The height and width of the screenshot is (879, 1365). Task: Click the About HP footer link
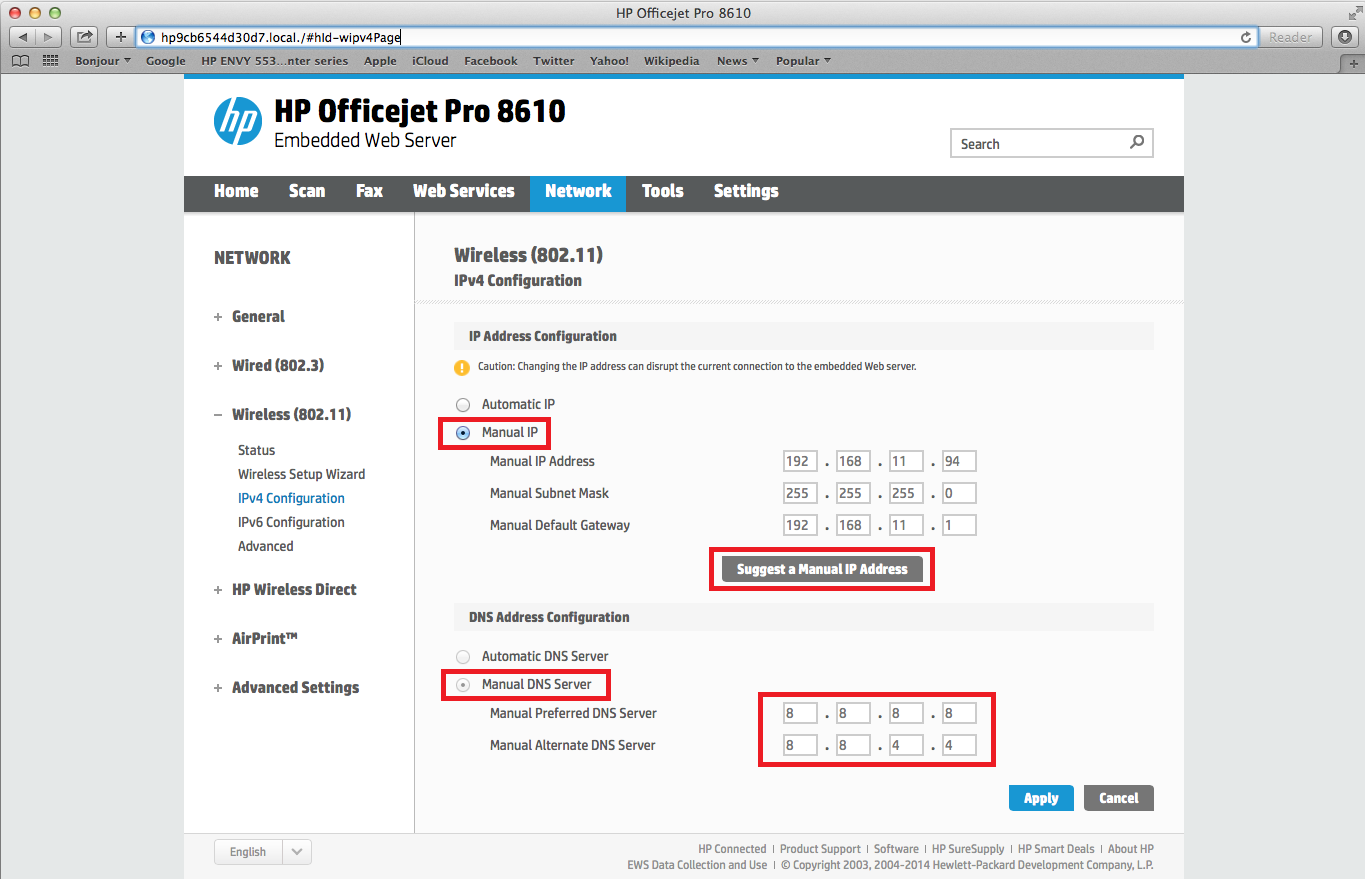pos(1131,849)
